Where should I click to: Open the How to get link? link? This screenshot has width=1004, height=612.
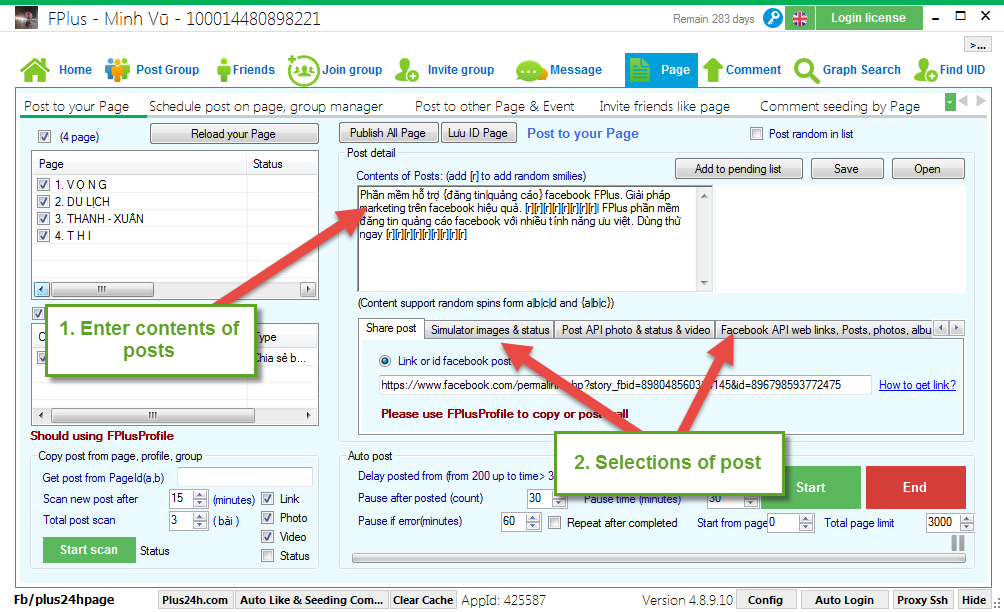[x=917, y=385]
